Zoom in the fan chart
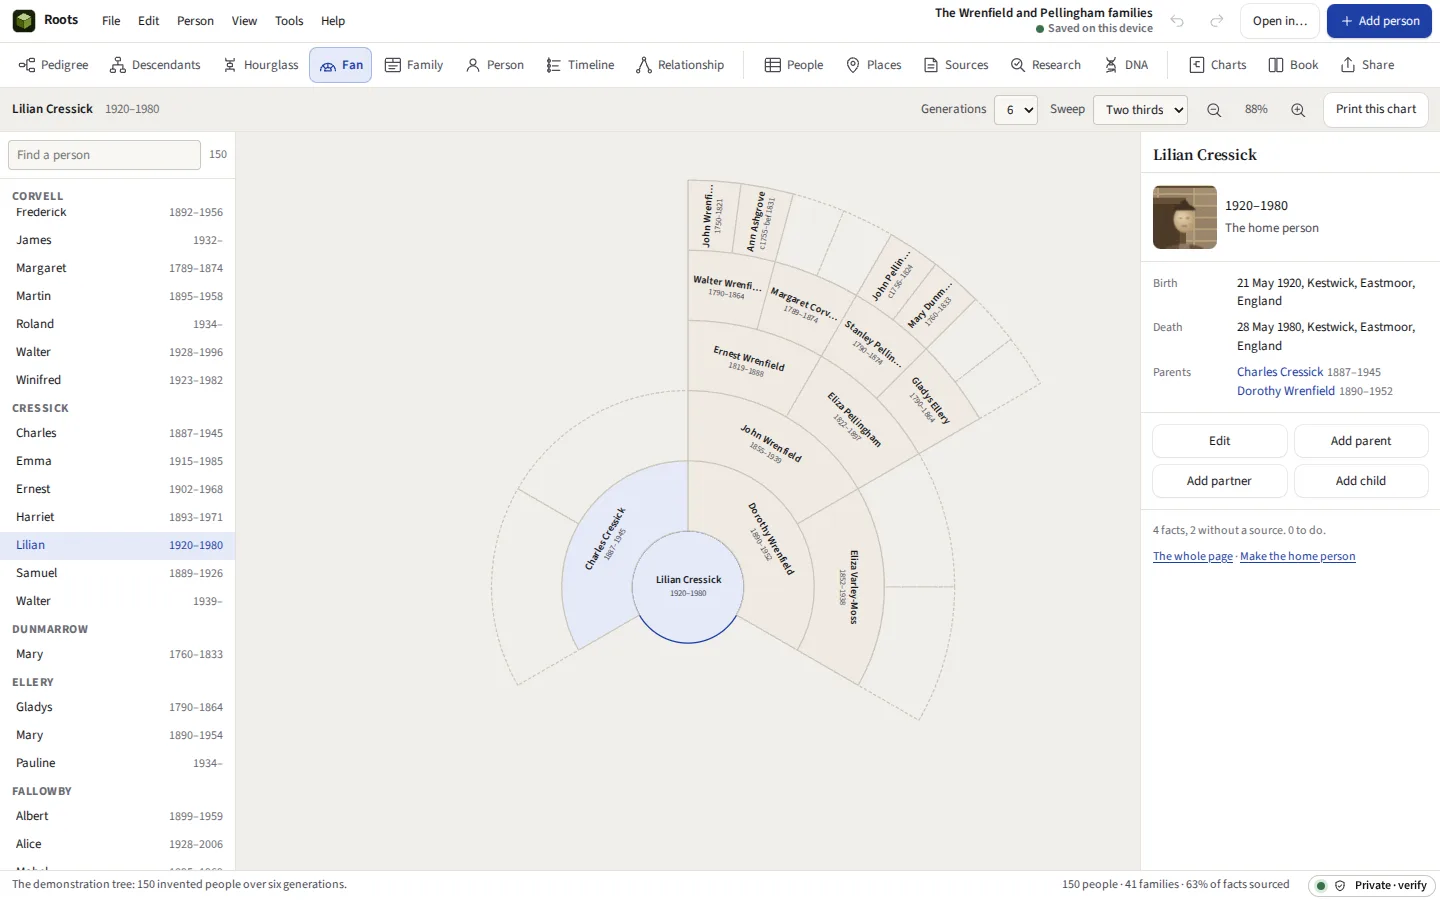Image resolution: width=1440 pixels, height=900 pixels. click(1298, 110)
